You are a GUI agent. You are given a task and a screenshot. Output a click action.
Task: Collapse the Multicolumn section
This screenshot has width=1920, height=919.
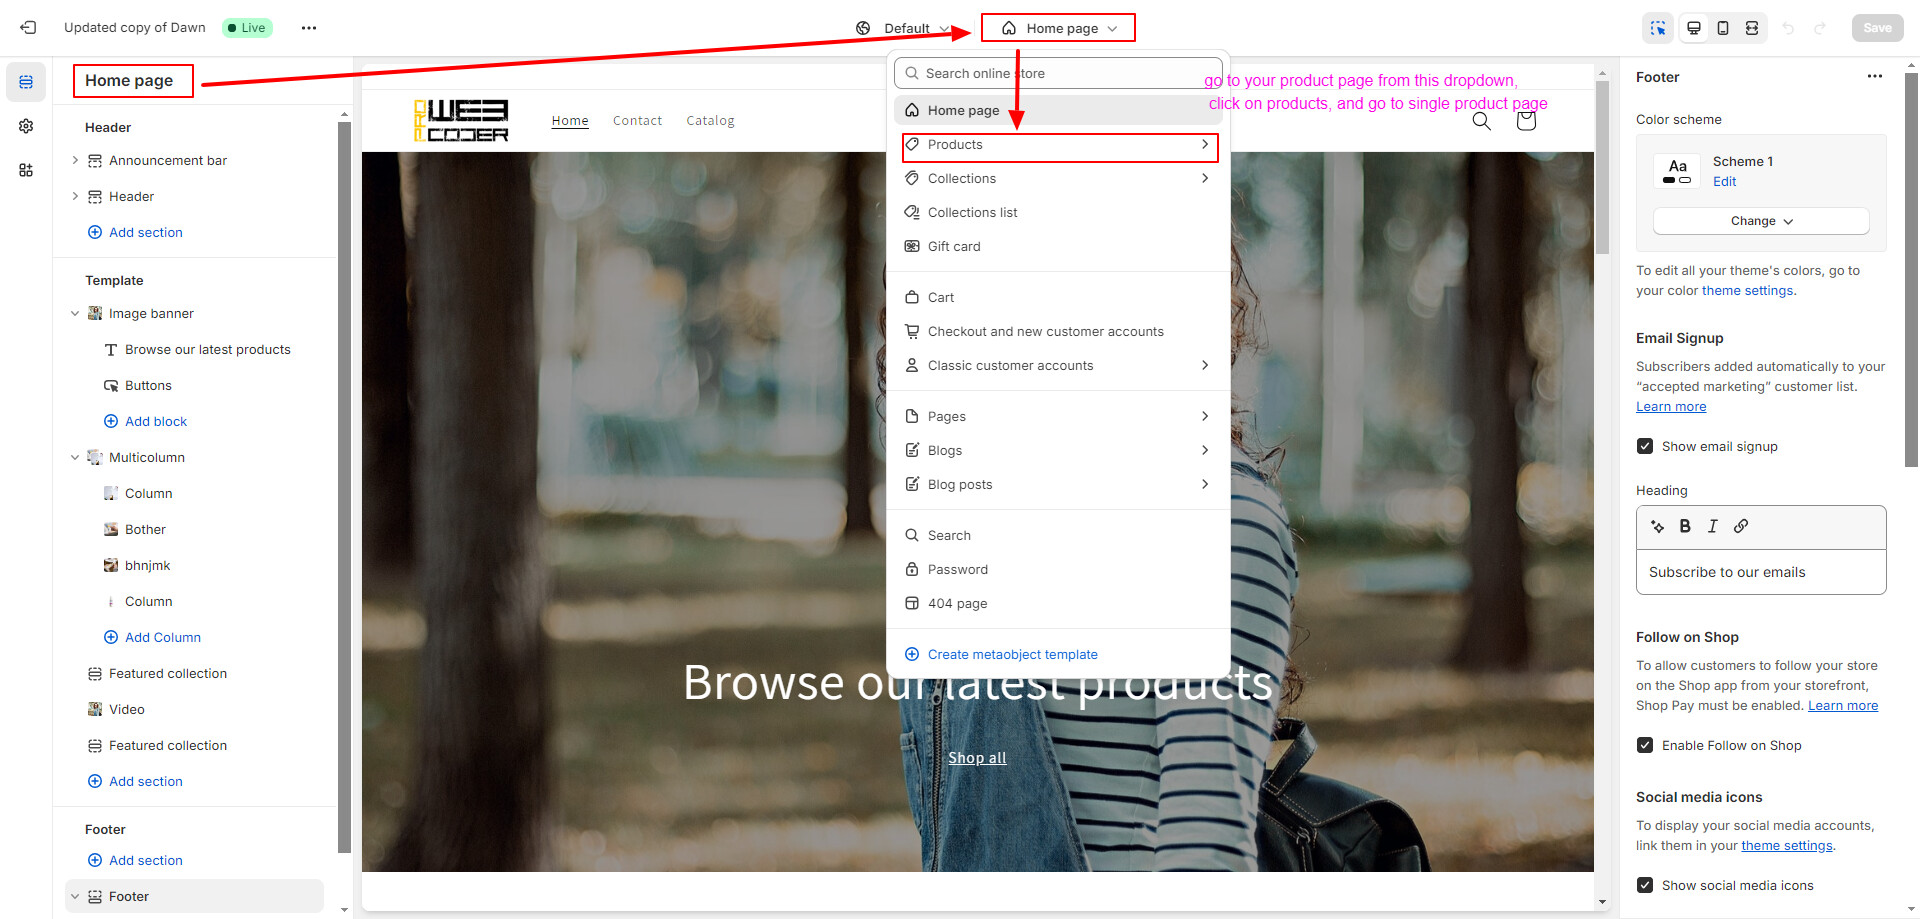click(75, 457)
